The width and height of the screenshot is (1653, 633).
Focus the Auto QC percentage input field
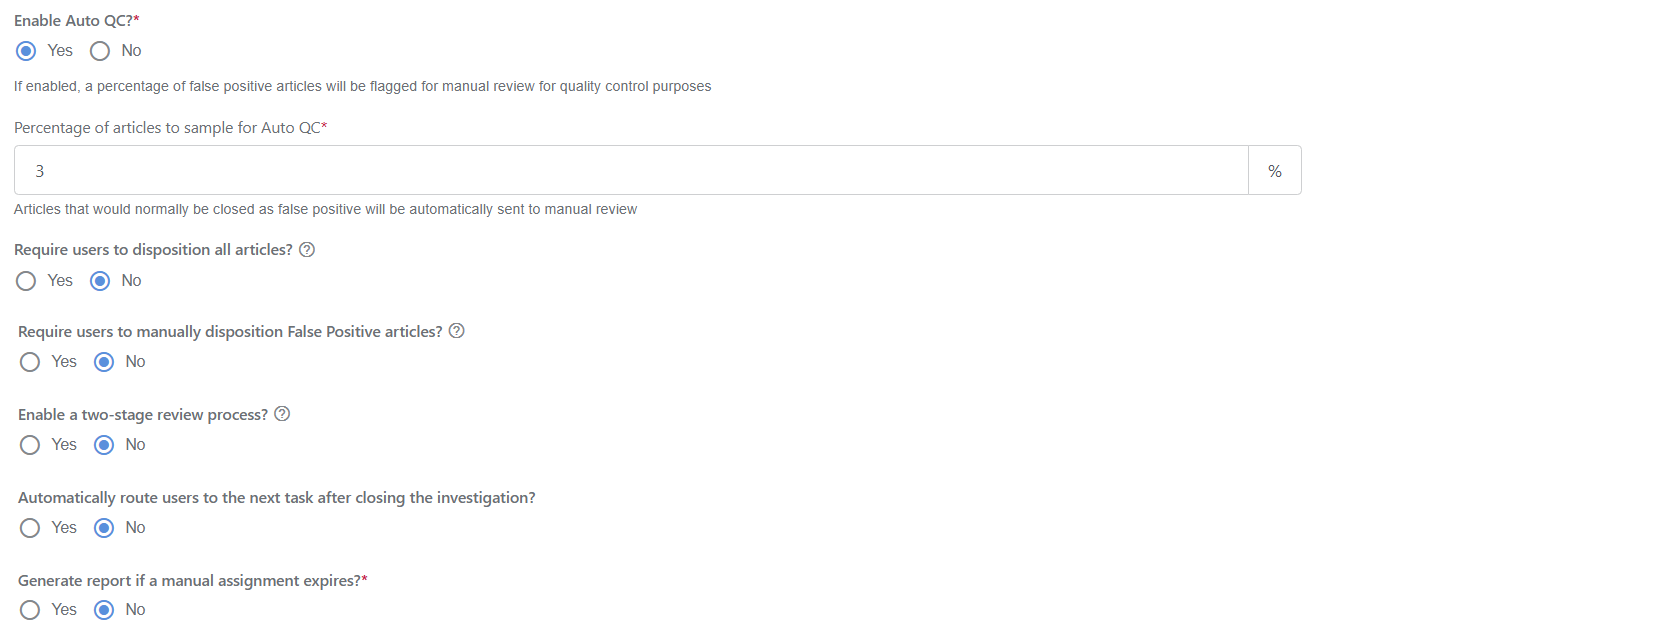[631, 170]
